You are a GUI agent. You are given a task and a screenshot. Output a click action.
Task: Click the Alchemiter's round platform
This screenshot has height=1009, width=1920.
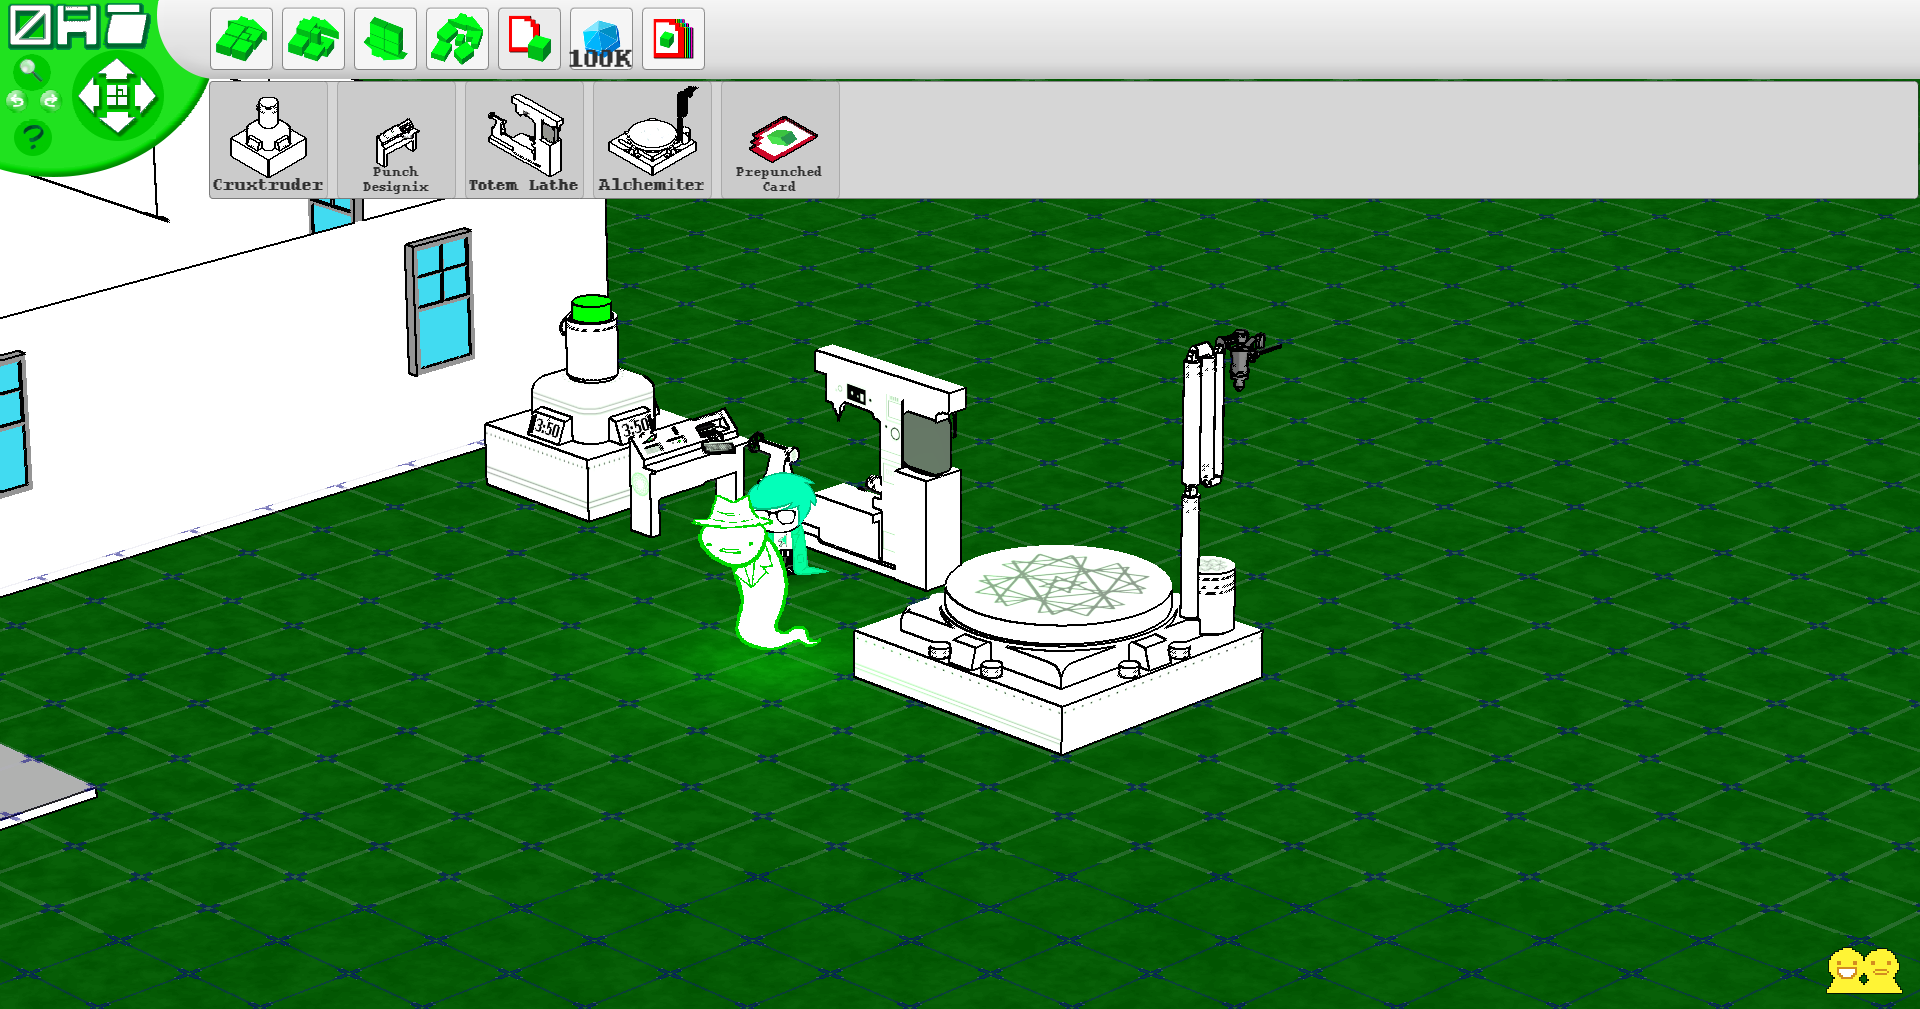coord(1058,592)
